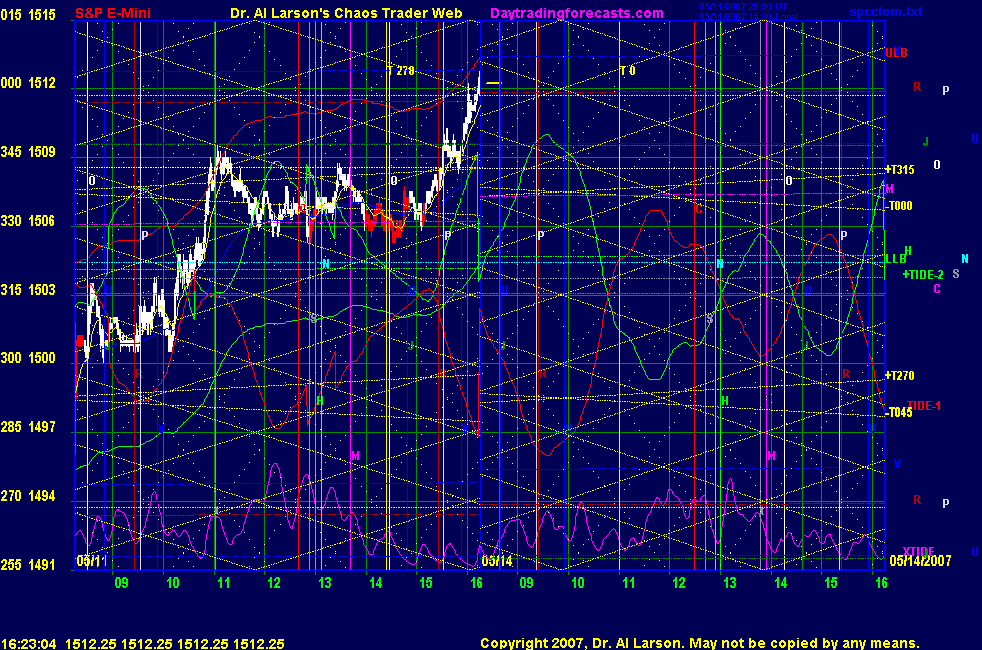Image resolution: width=982 pixels, height=650 pixels.
Task: Click the 015 1515 price axis label
Action: click(28, 15)
